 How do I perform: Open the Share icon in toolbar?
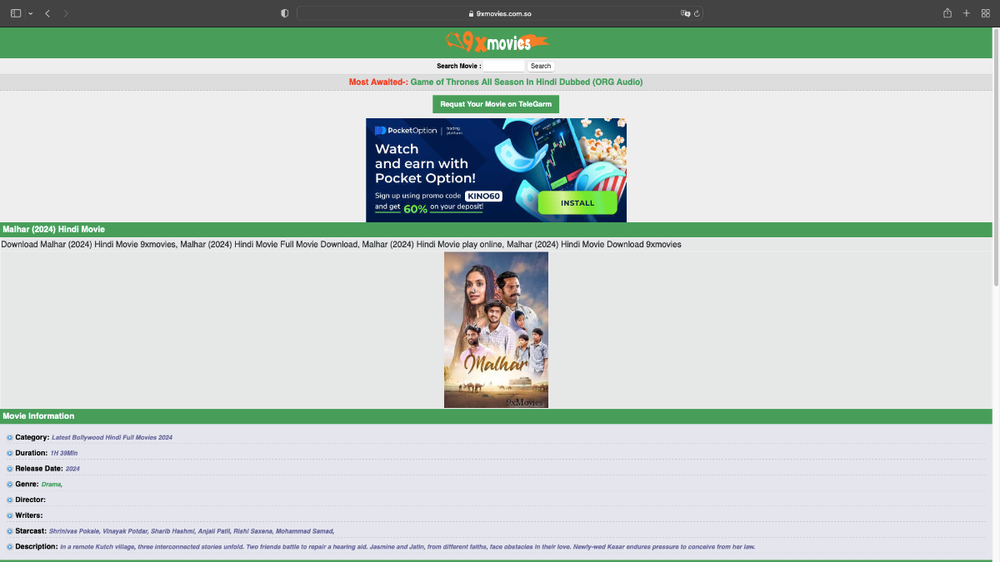pyautogui.click(x=947, y=13)
